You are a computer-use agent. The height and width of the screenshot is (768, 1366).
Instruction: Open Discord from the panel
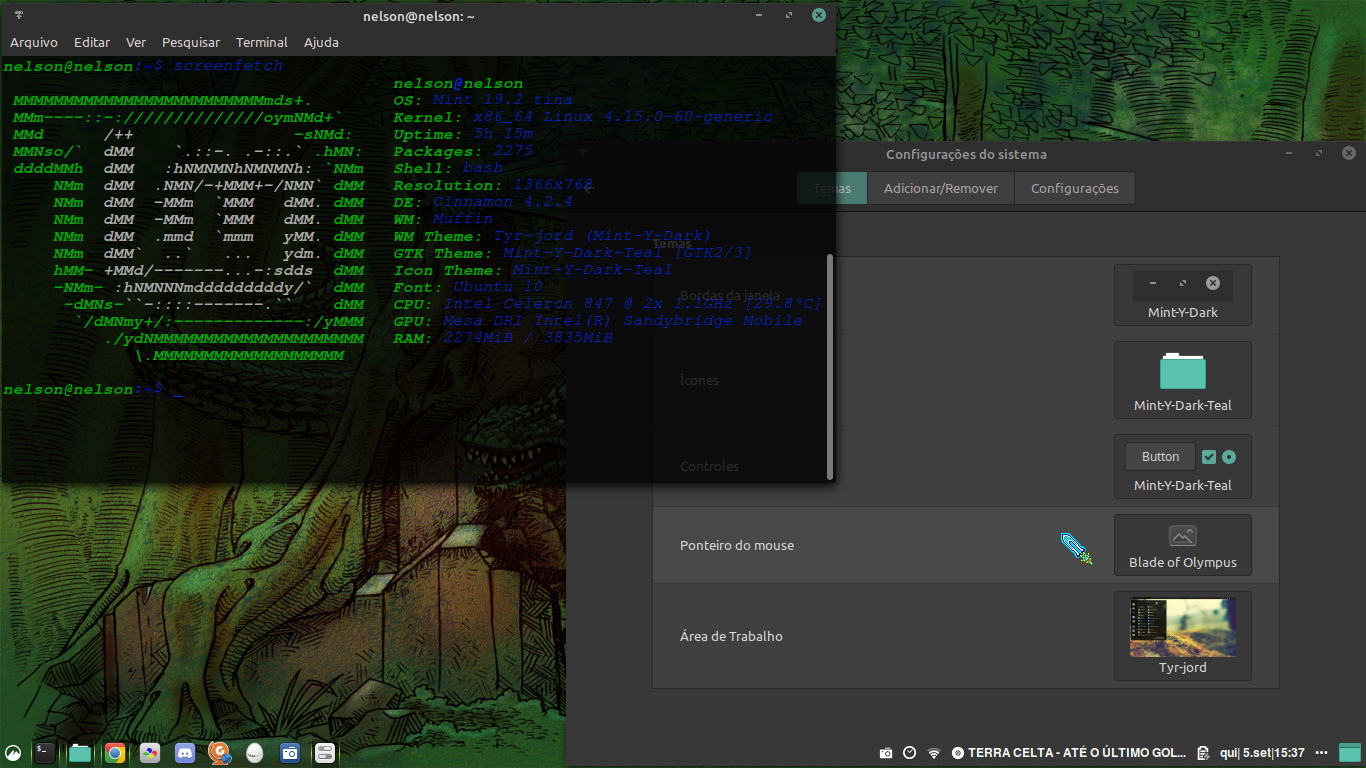pyautogui.click(x=185, y=753)
